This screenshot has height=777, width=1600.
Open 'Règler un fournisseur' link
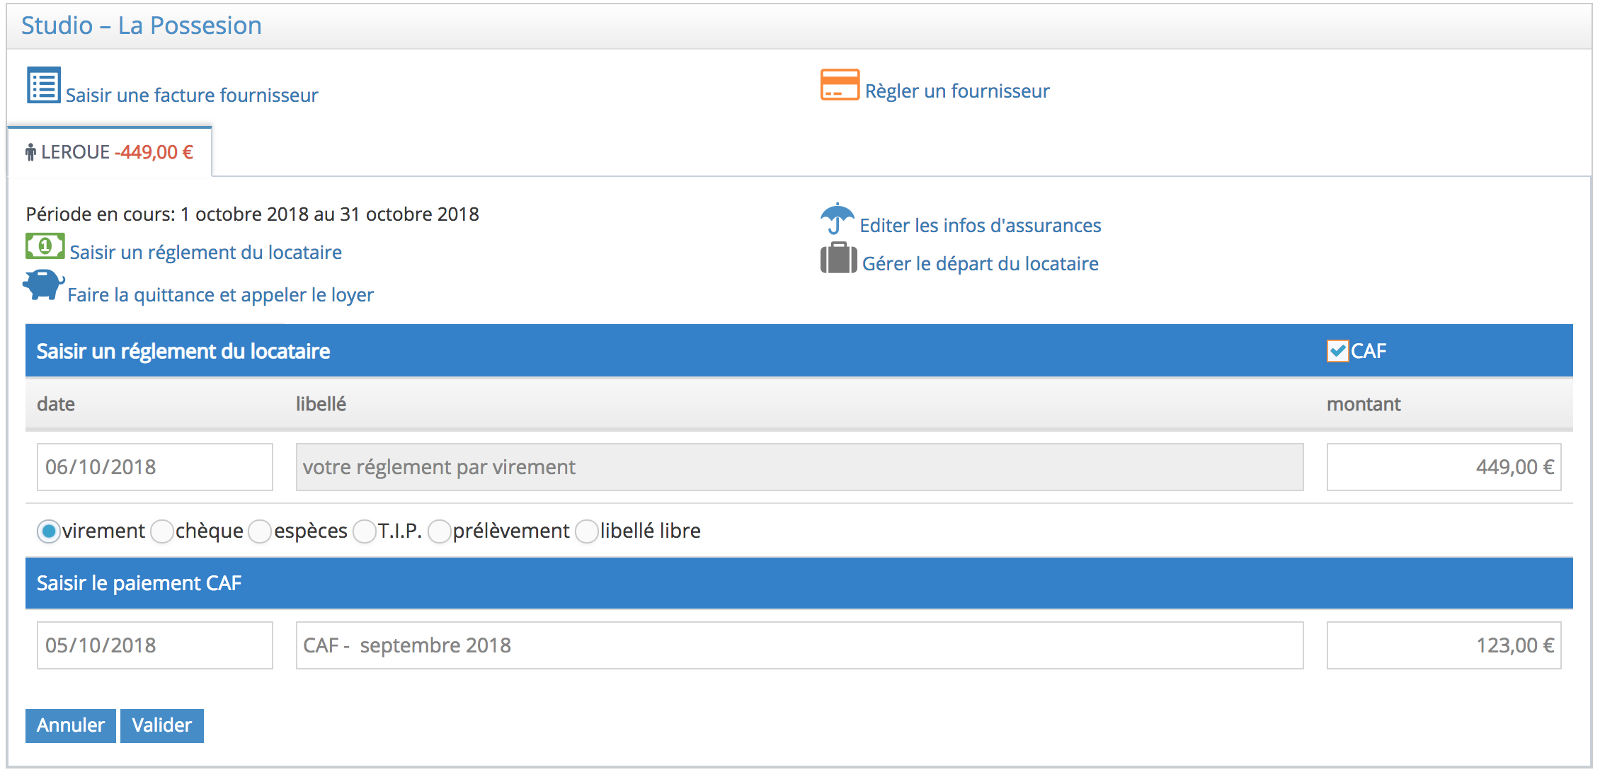tap(957, 91)
